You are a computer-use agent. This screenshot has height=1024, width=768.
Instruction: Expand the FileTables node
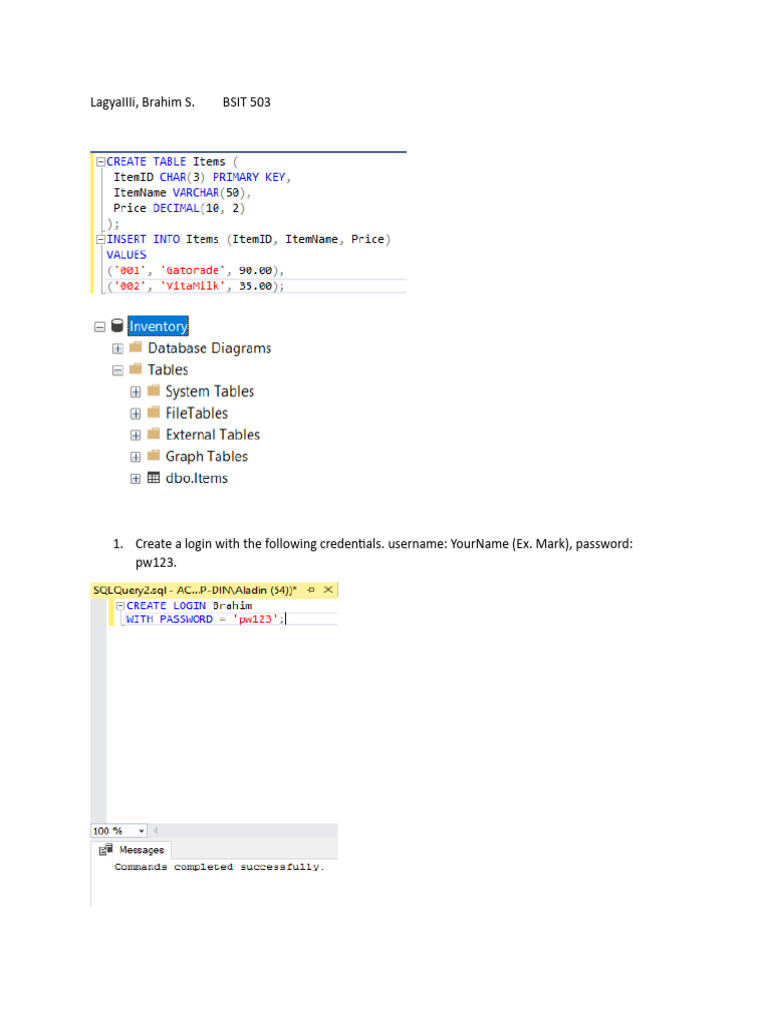pyautogui.click(x=135, y=413)
